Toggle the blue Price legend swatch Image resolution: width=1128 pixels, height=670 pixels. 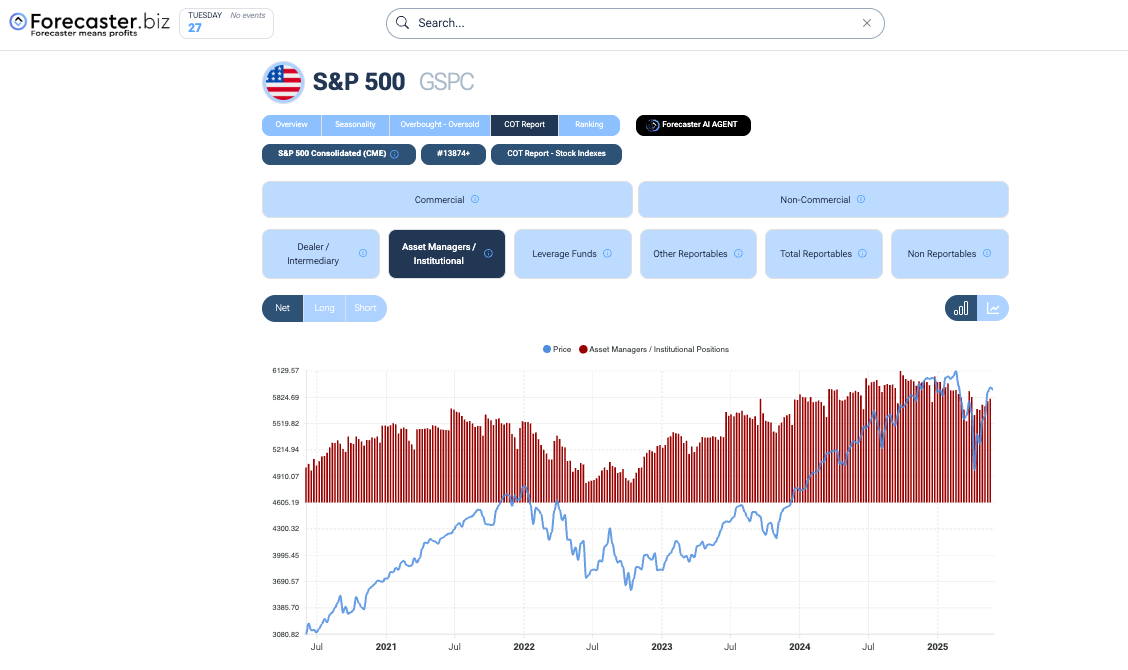[x=547, y=349]
